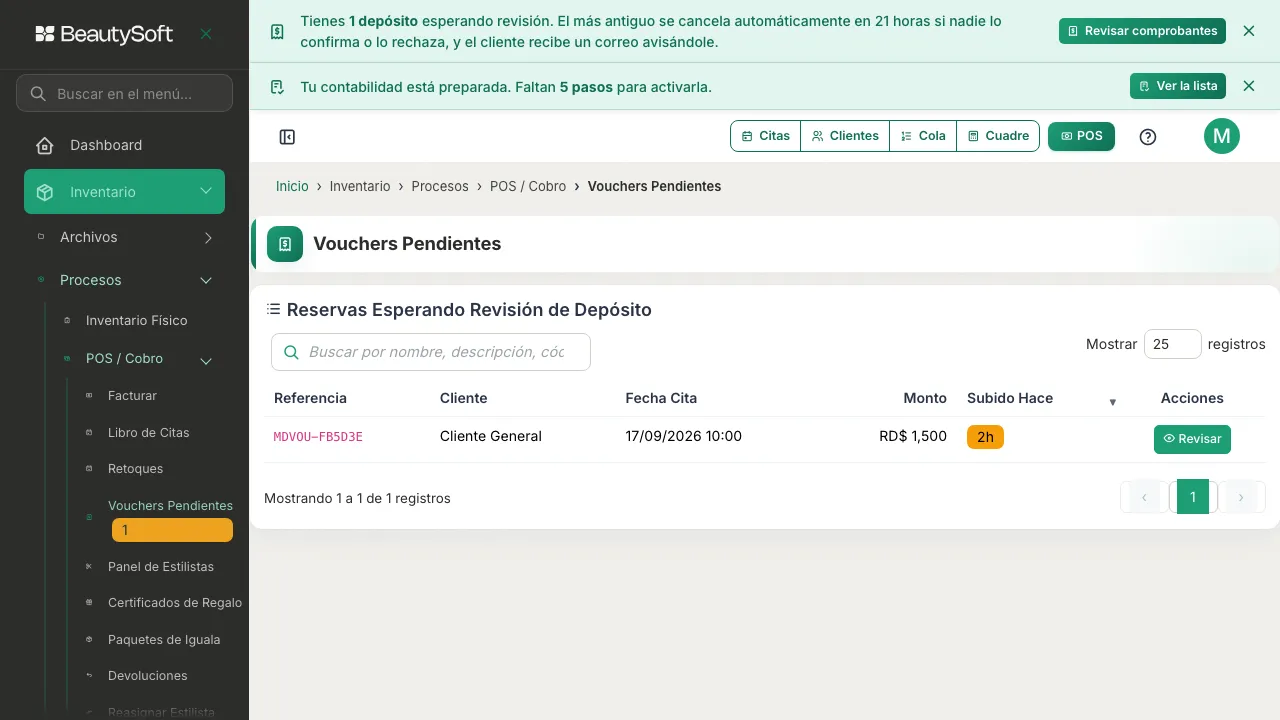Viewport: 1280px width, 720px height.
Task: Dismiss the pending deposit notification banner
Action: tap(1249, 31)
